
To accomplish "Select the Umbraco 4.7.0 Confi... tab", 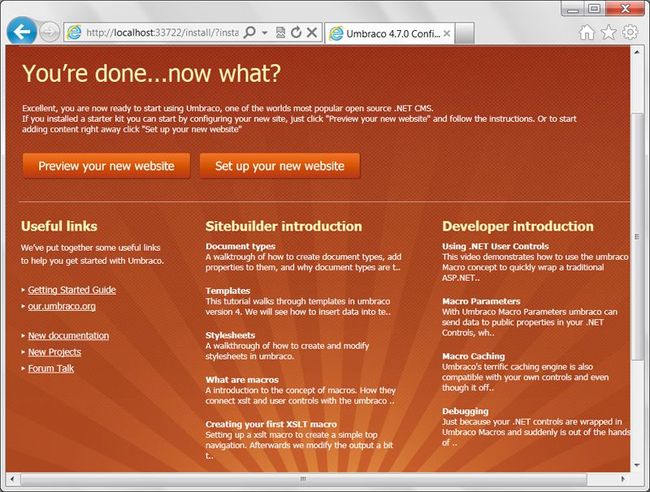I will point(390,34).
